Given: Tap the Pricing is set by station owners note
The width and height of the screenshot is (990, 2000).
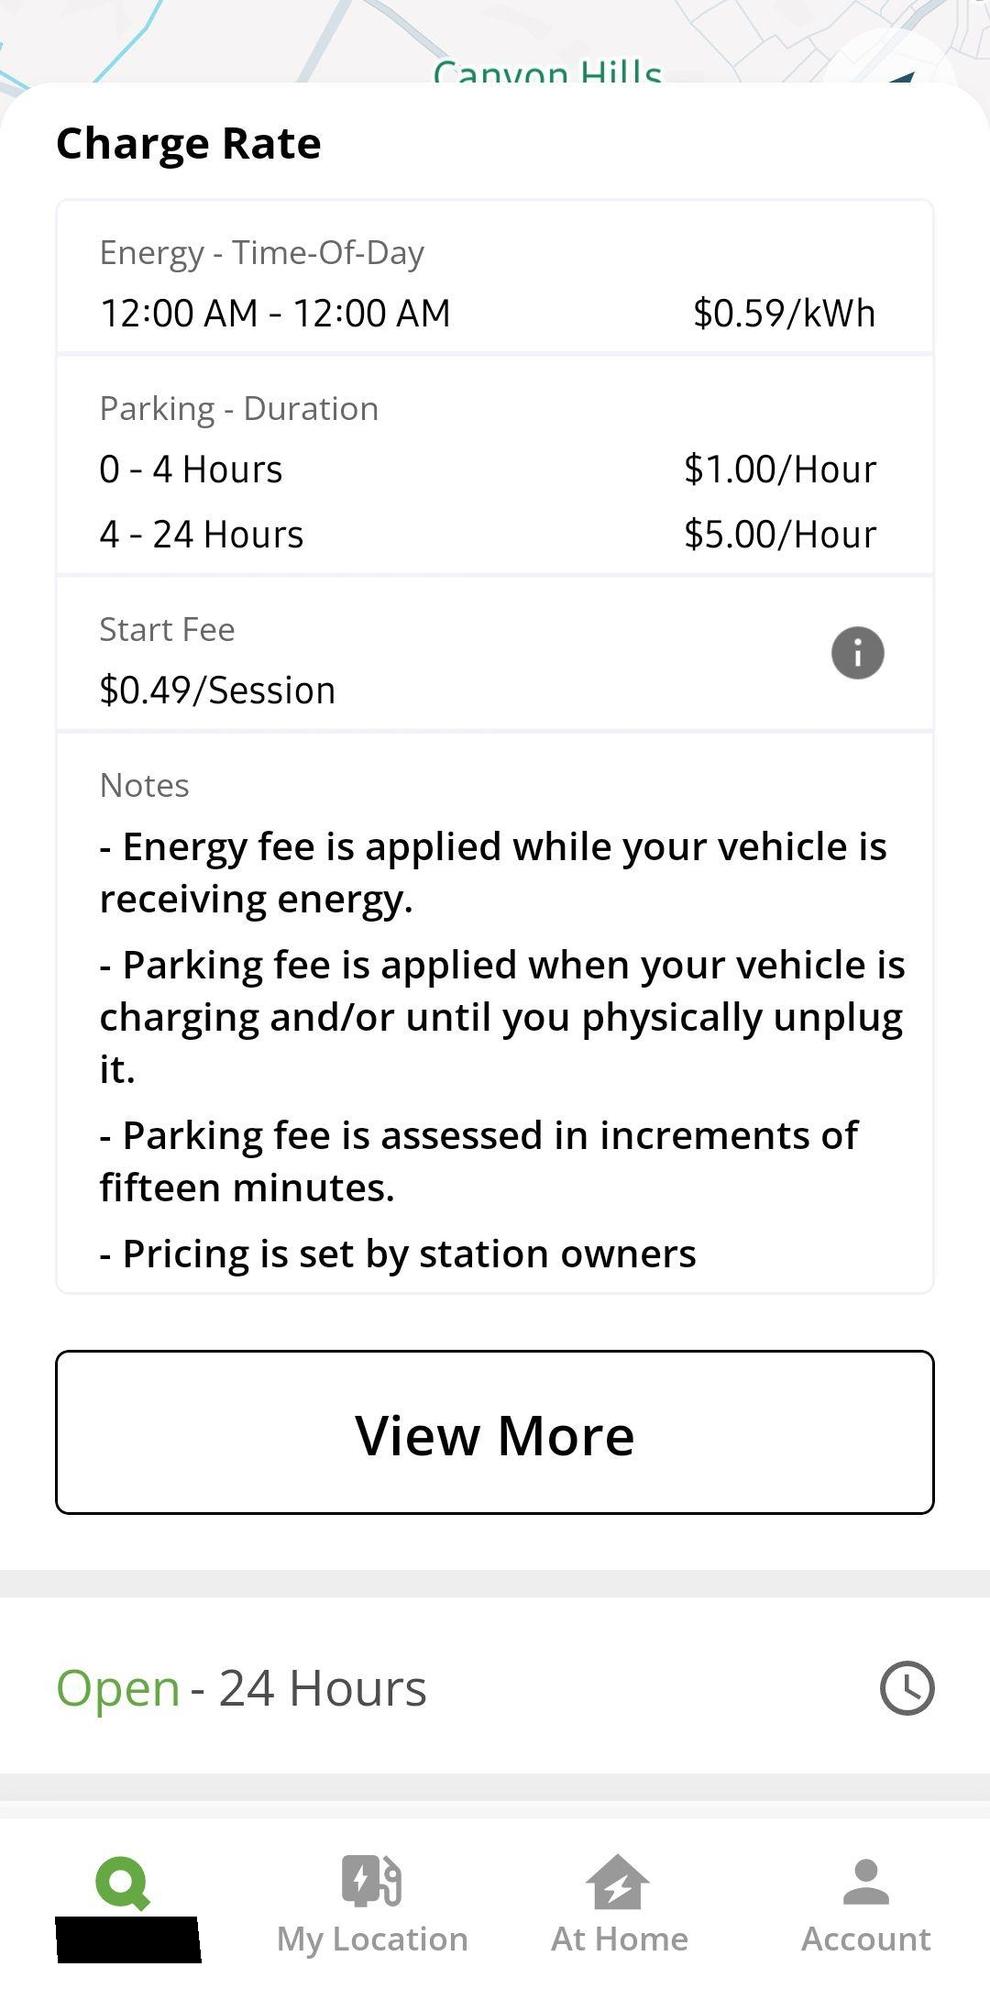Looking at the screenshot, I should [x=398, y=1253].
